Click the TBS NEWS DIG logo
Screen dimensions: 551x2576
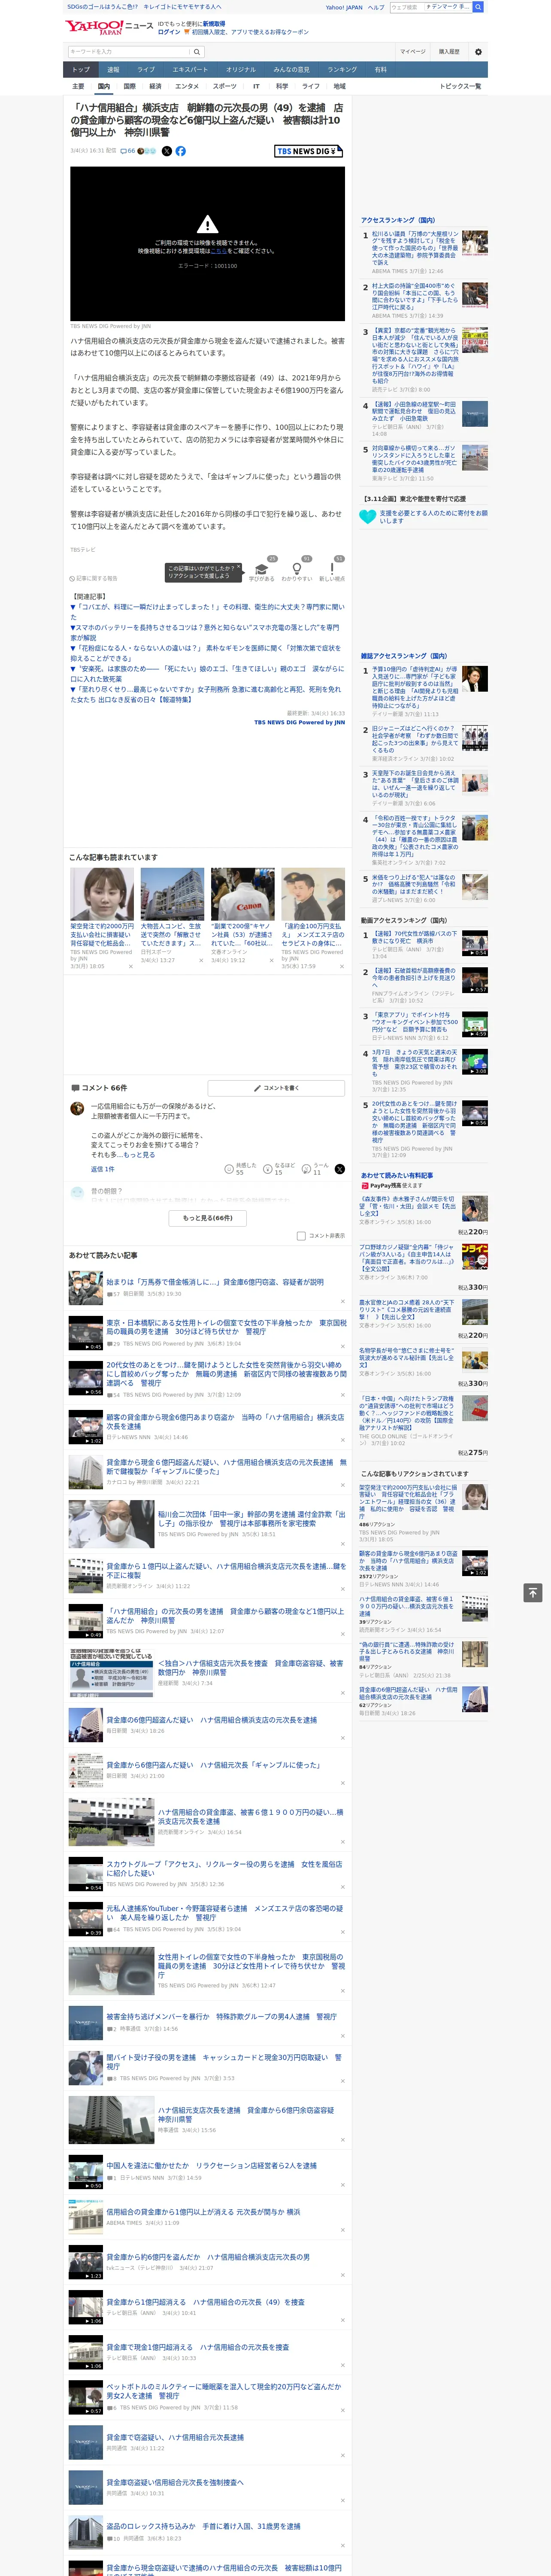tap(308, 151)
